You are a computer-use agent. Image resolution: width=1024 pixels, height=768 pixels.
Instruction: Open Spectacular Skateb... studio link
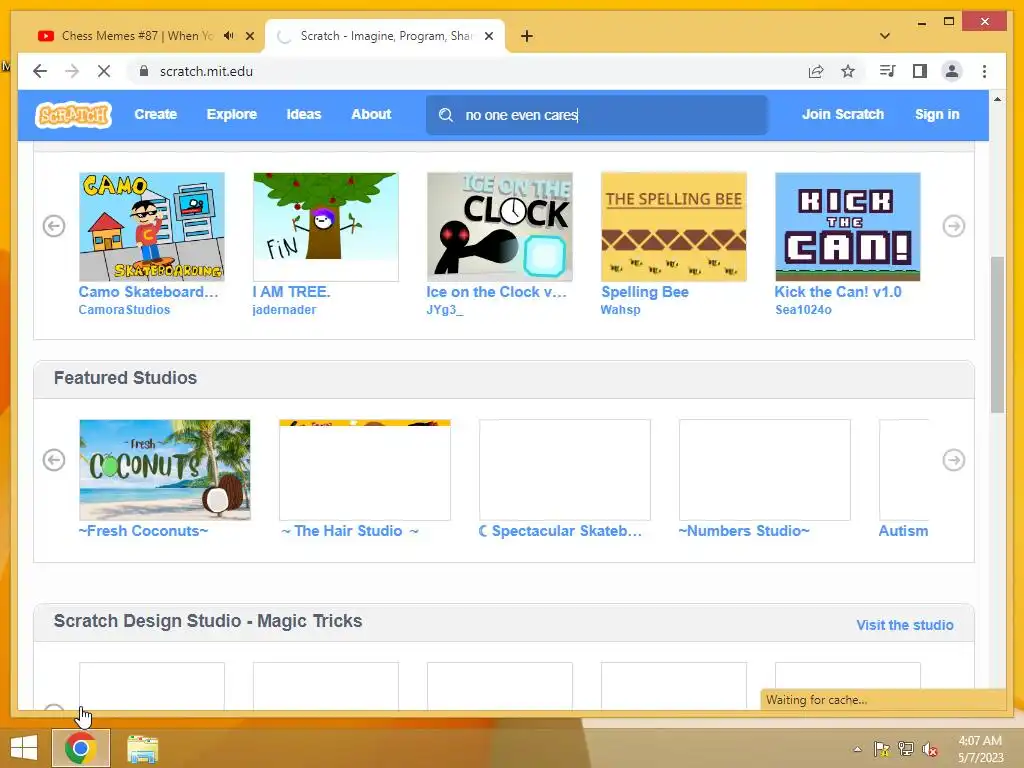point(560,531)
